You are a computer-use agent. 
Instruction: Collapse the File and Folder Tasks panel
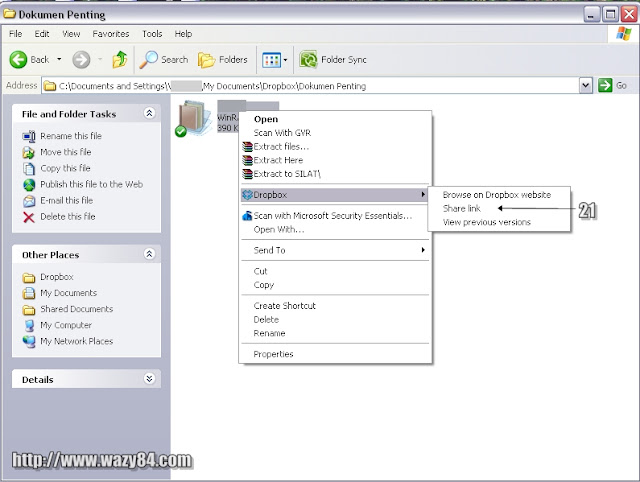(x=149, y=113)
